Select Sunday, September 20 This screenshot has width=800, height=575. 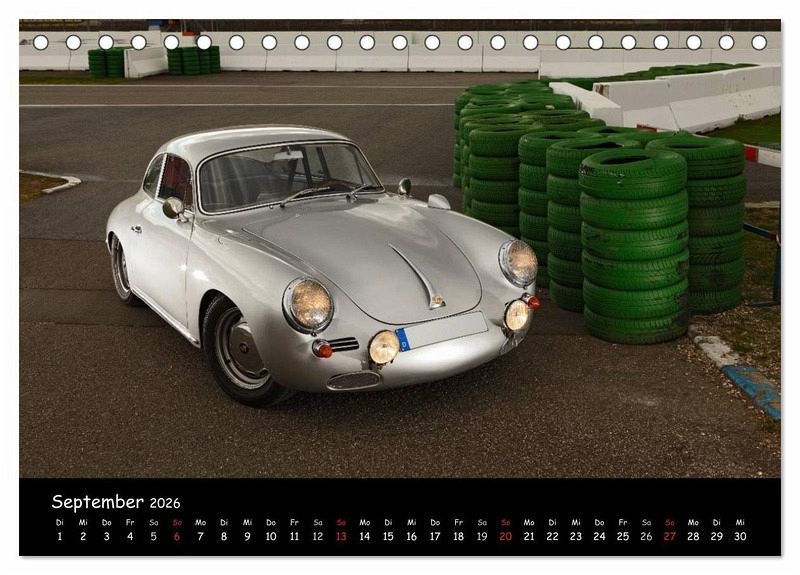[505, 536]
